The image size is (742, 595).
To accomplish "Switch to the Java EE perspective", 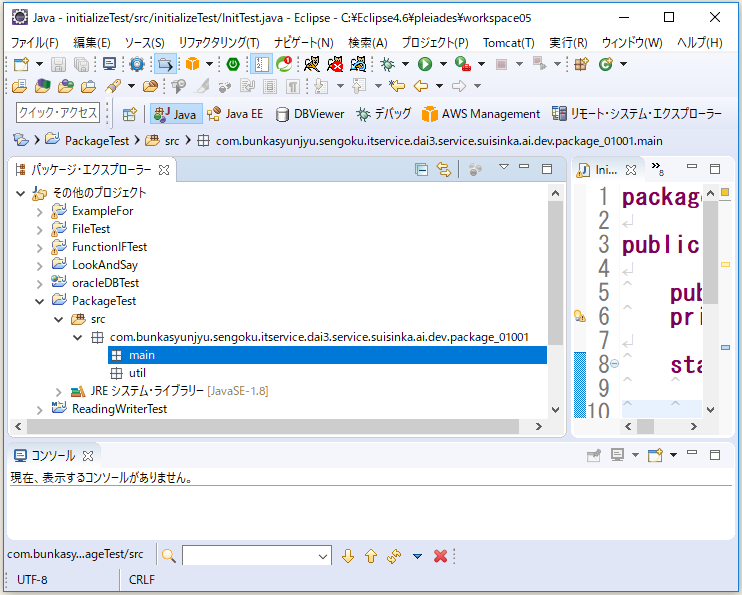I will pos(235,114).
